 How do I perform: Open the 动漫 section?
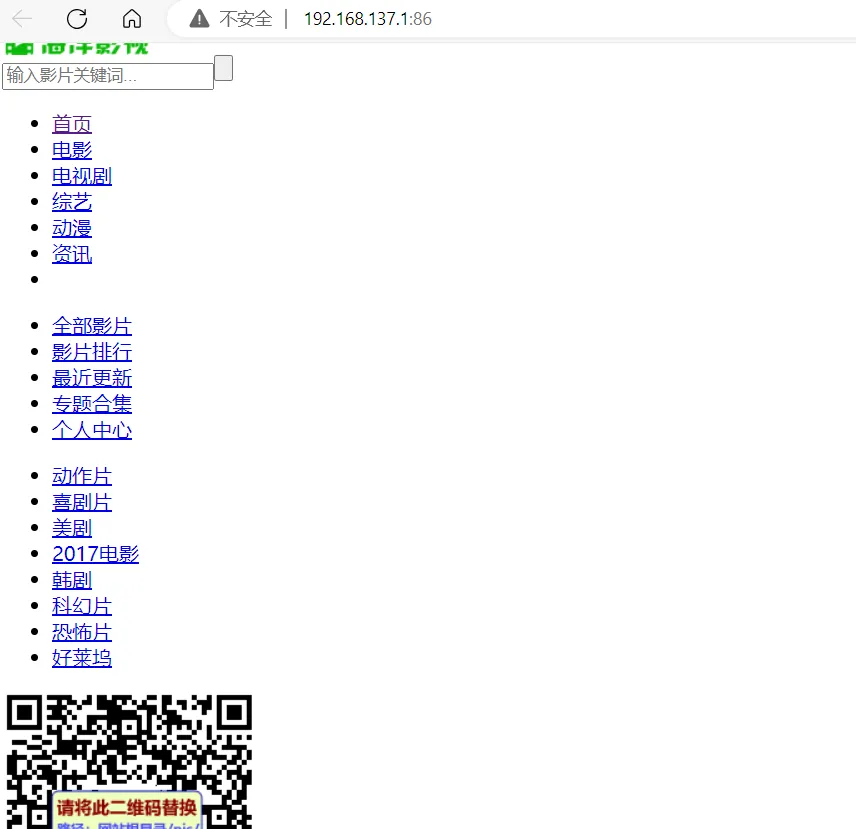click(x=72, y=227)
